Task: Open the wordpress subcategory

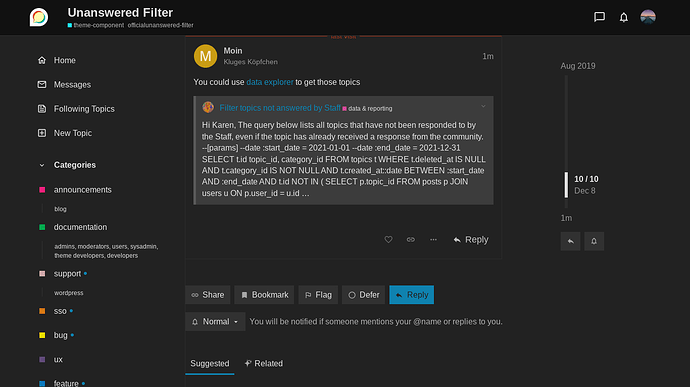Action: (69, 293)
